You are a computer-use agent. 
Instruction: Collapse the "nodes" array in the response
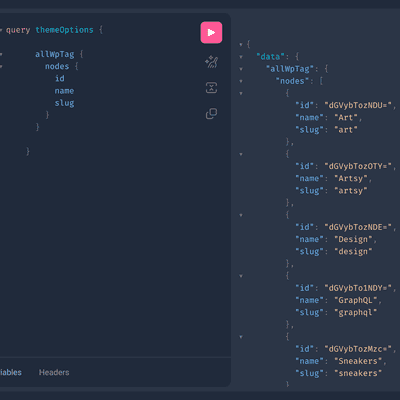(x=241, y=81)
